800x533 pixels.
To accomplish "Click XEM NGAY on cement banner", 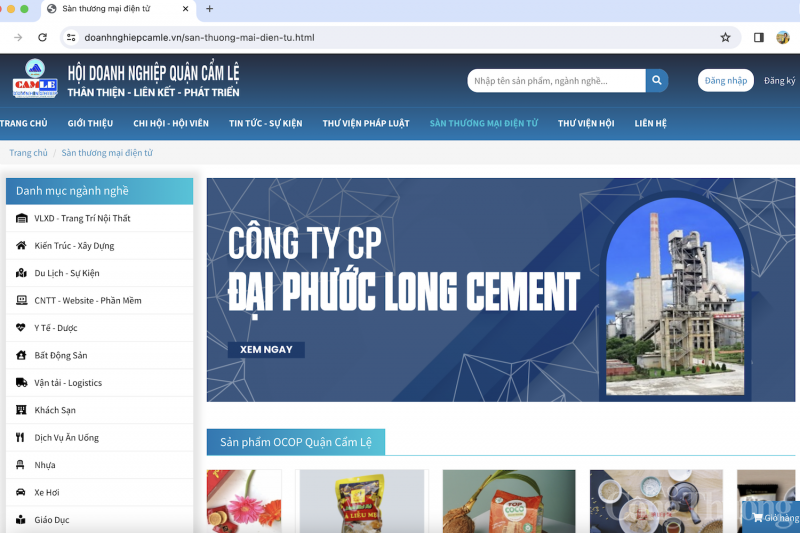I will click(x=266, y=350).
